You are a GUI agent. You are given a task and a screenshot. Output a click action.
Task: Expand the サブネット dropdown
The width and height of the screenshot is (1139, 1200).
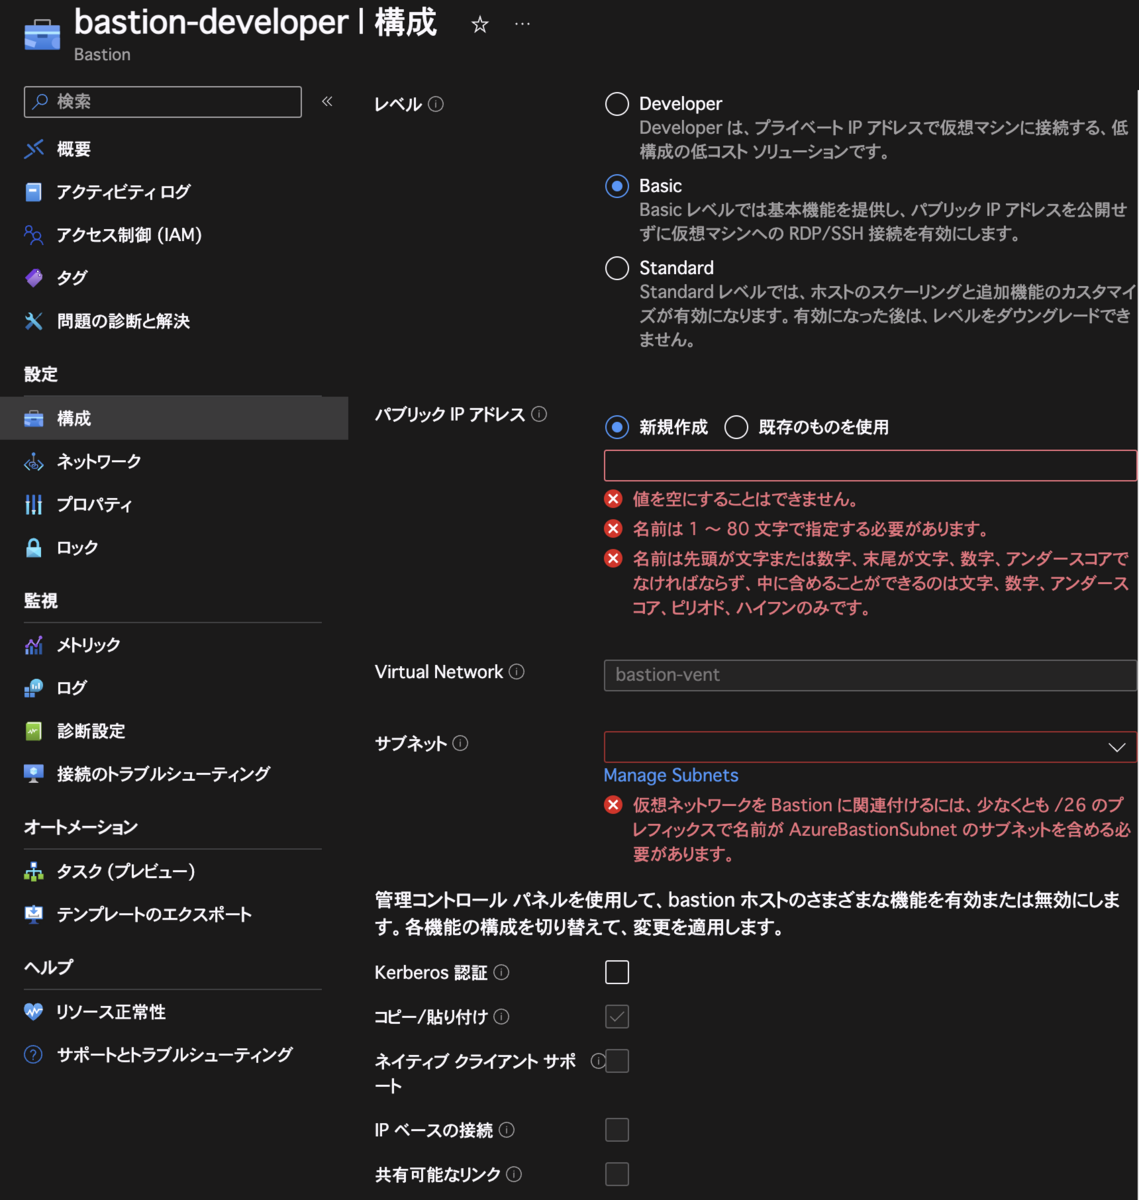870,747
